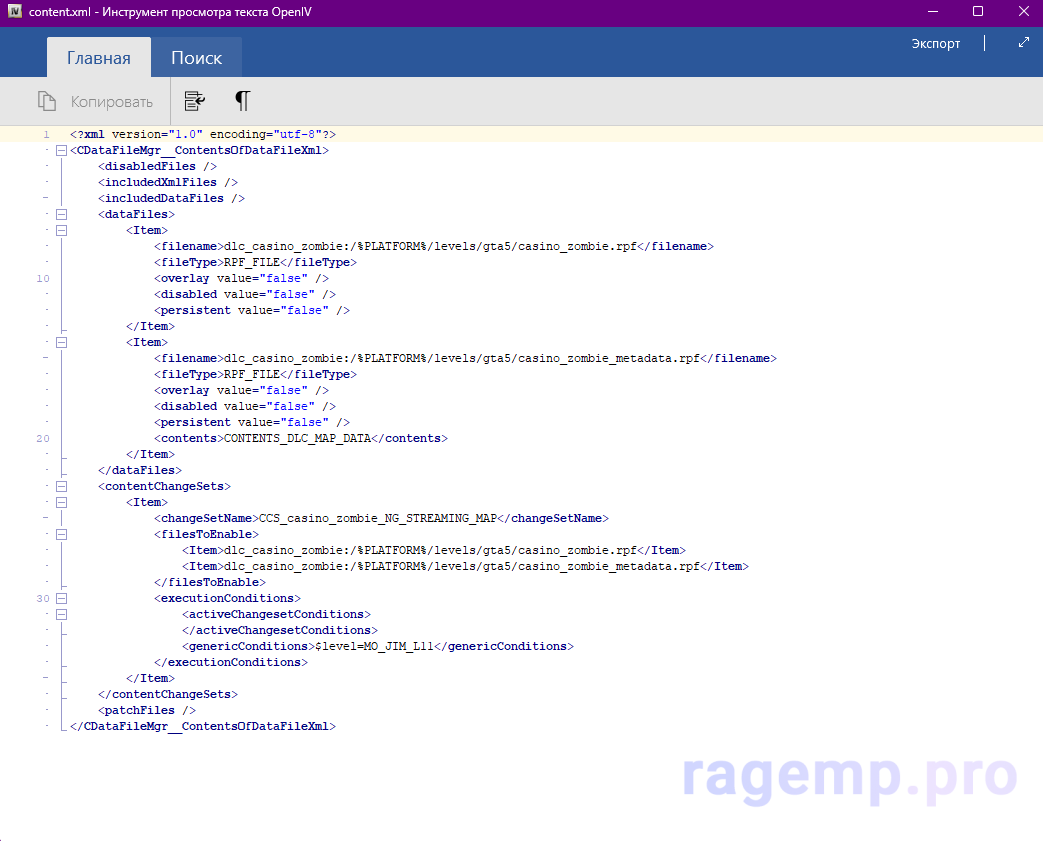Fold the executionConditions block

click(62, 598)
